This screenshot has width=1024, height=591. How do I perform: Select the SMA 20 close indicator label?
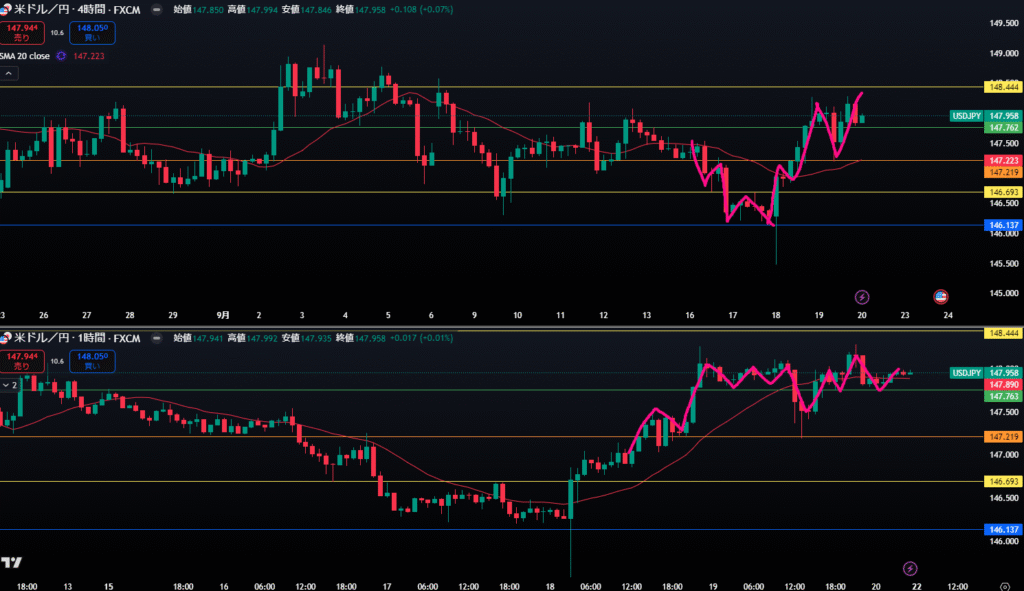26,56
